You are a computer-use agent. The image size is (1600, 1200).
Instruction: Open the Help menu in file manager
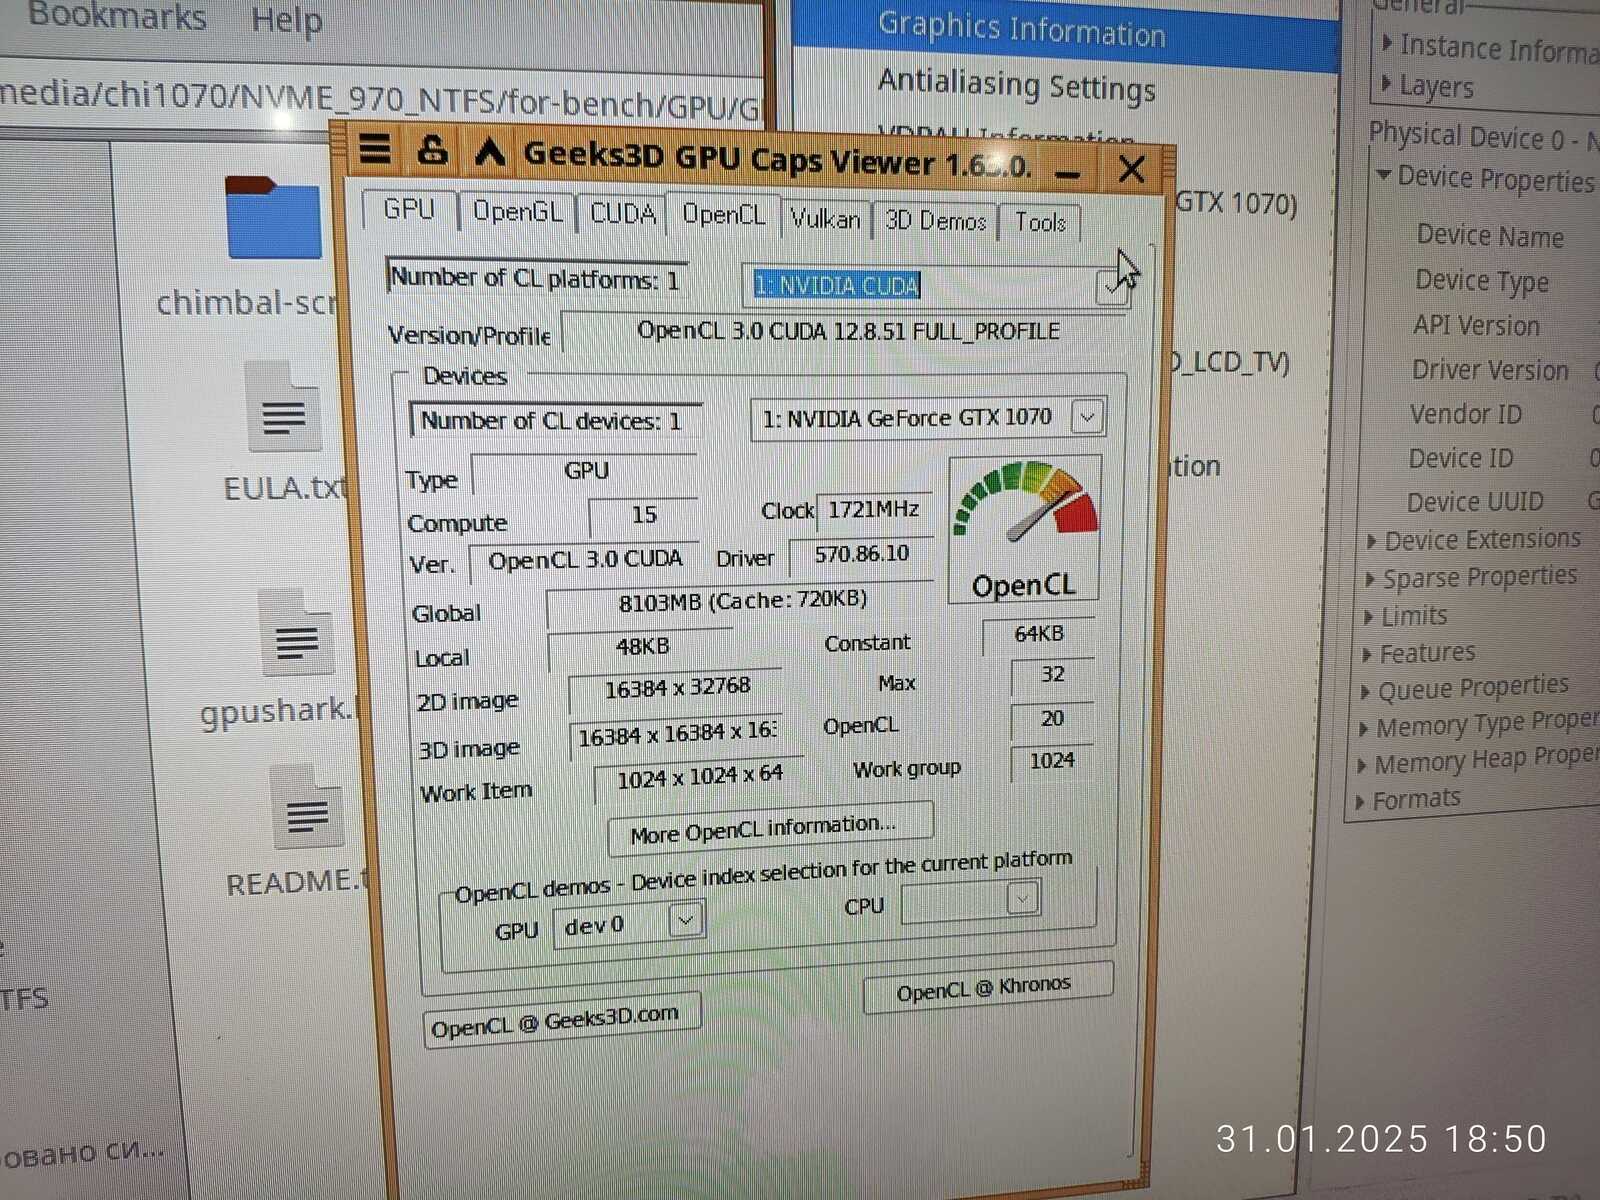[x=287, y=19]
